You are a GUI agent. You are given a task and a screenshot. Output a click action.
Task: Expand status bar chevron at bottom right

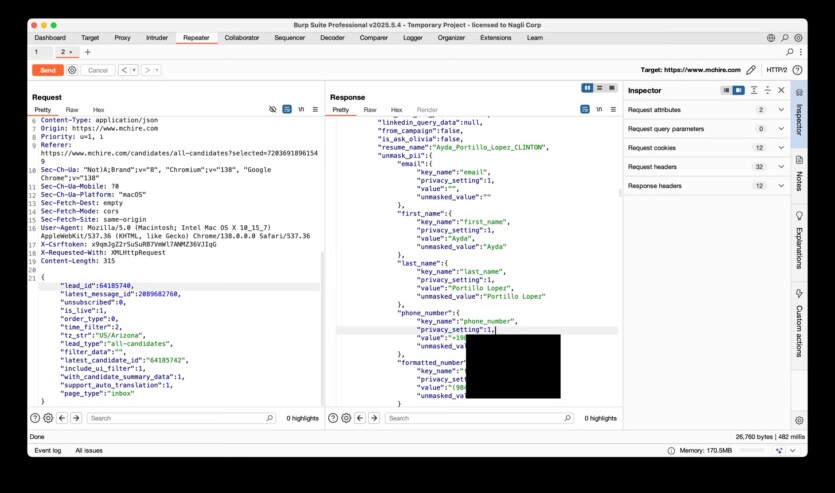tap(793, 450)
